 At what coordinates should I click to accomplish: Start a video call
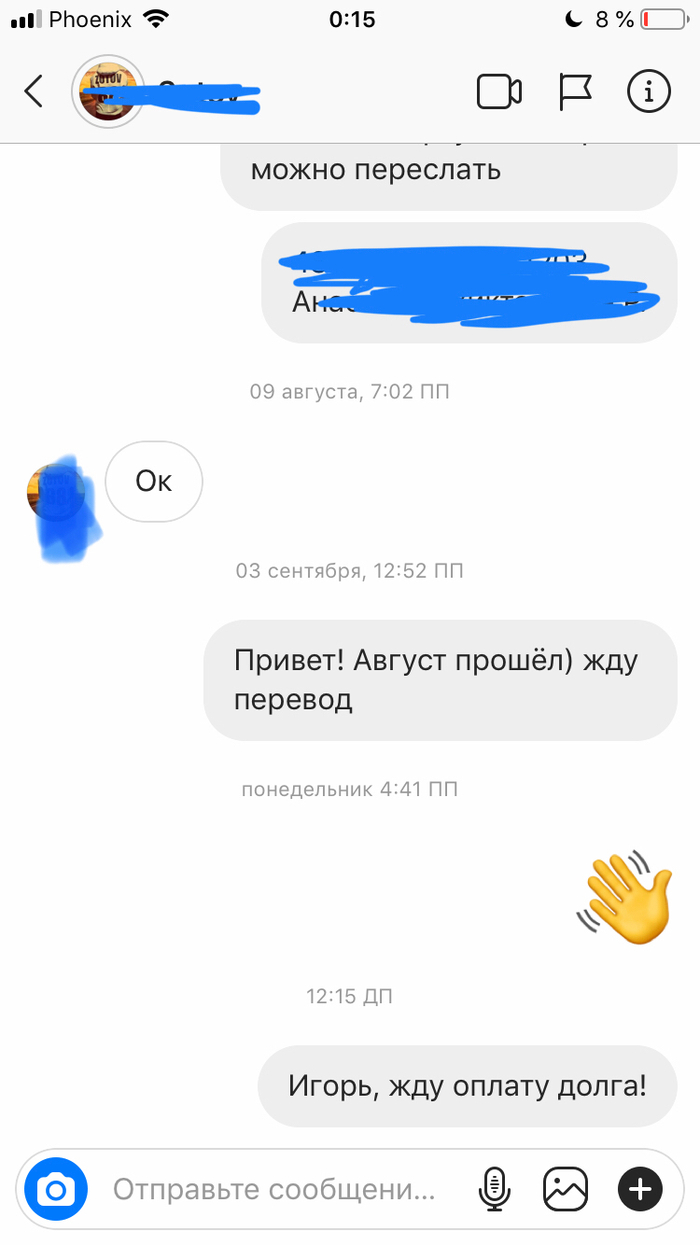click(498, 92)
